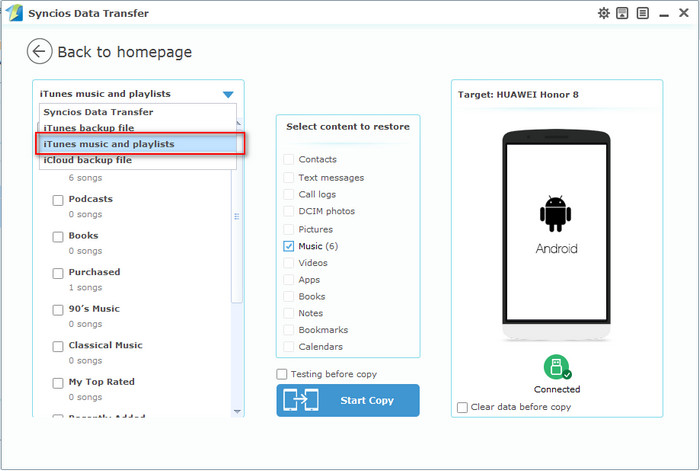Check the Books playlist checkbox
Viewport: 700px width, 471px height.
(58, 237)
